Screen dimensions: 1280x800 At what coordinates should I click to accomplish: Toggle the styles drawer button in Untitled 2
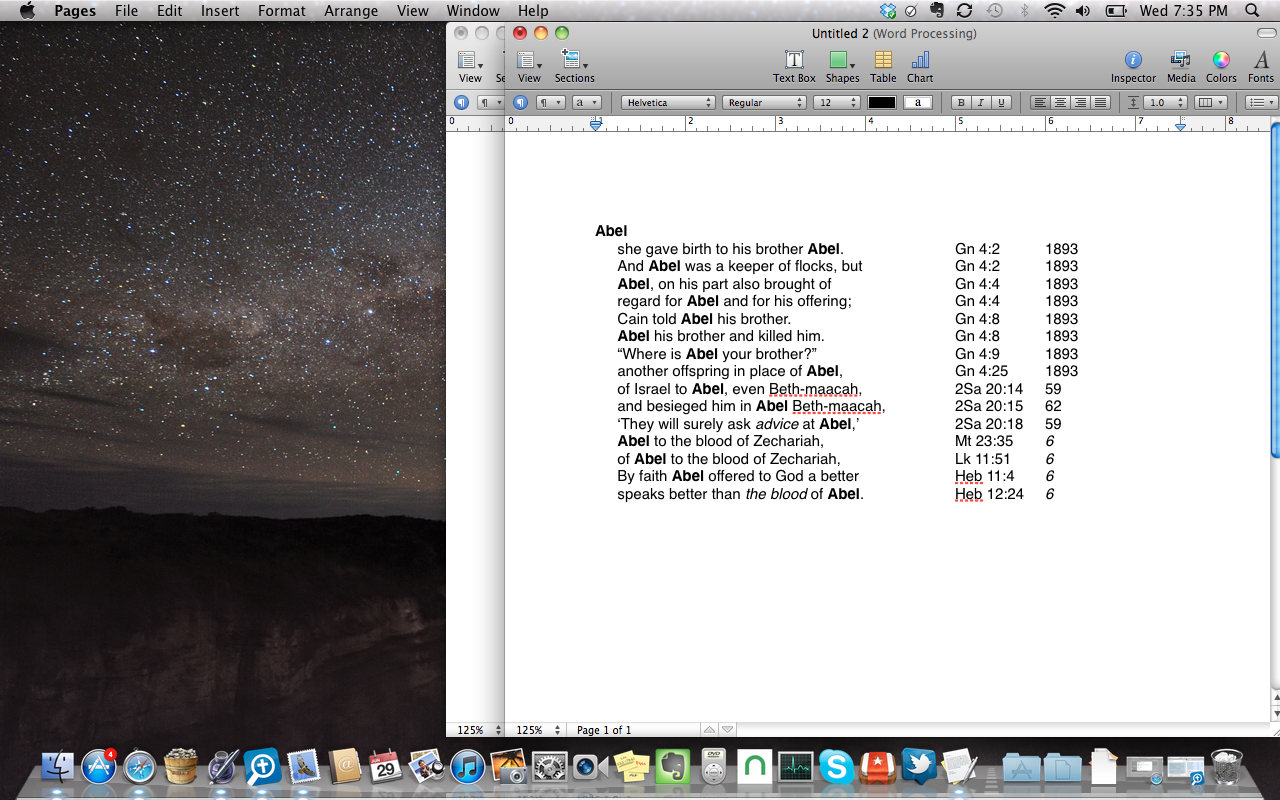coord(520,102)
